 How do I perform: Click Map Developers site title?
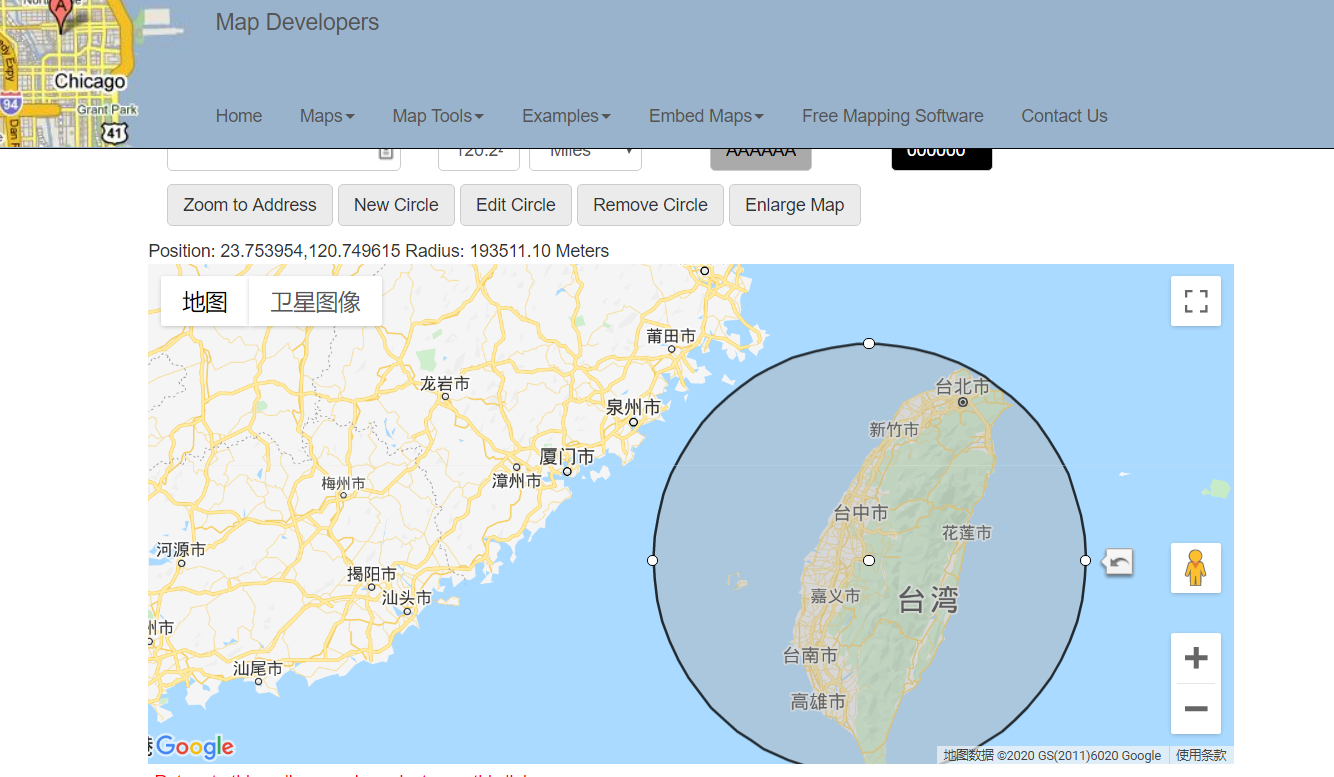click(x=297, y=22)
